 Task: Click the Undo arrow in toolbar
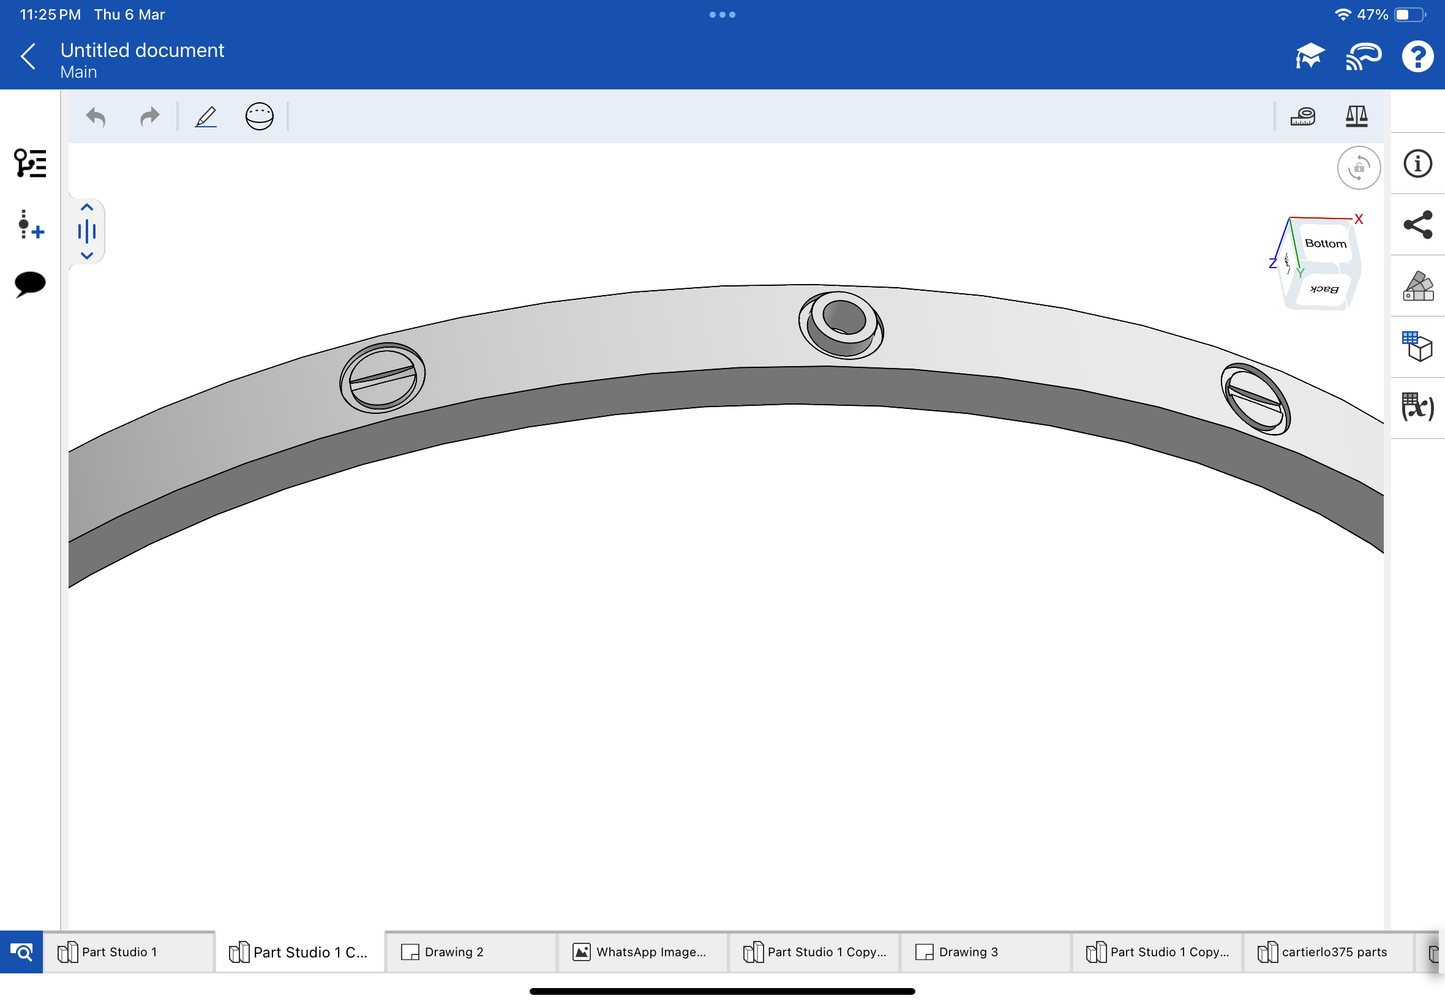[x=96, y=117]
